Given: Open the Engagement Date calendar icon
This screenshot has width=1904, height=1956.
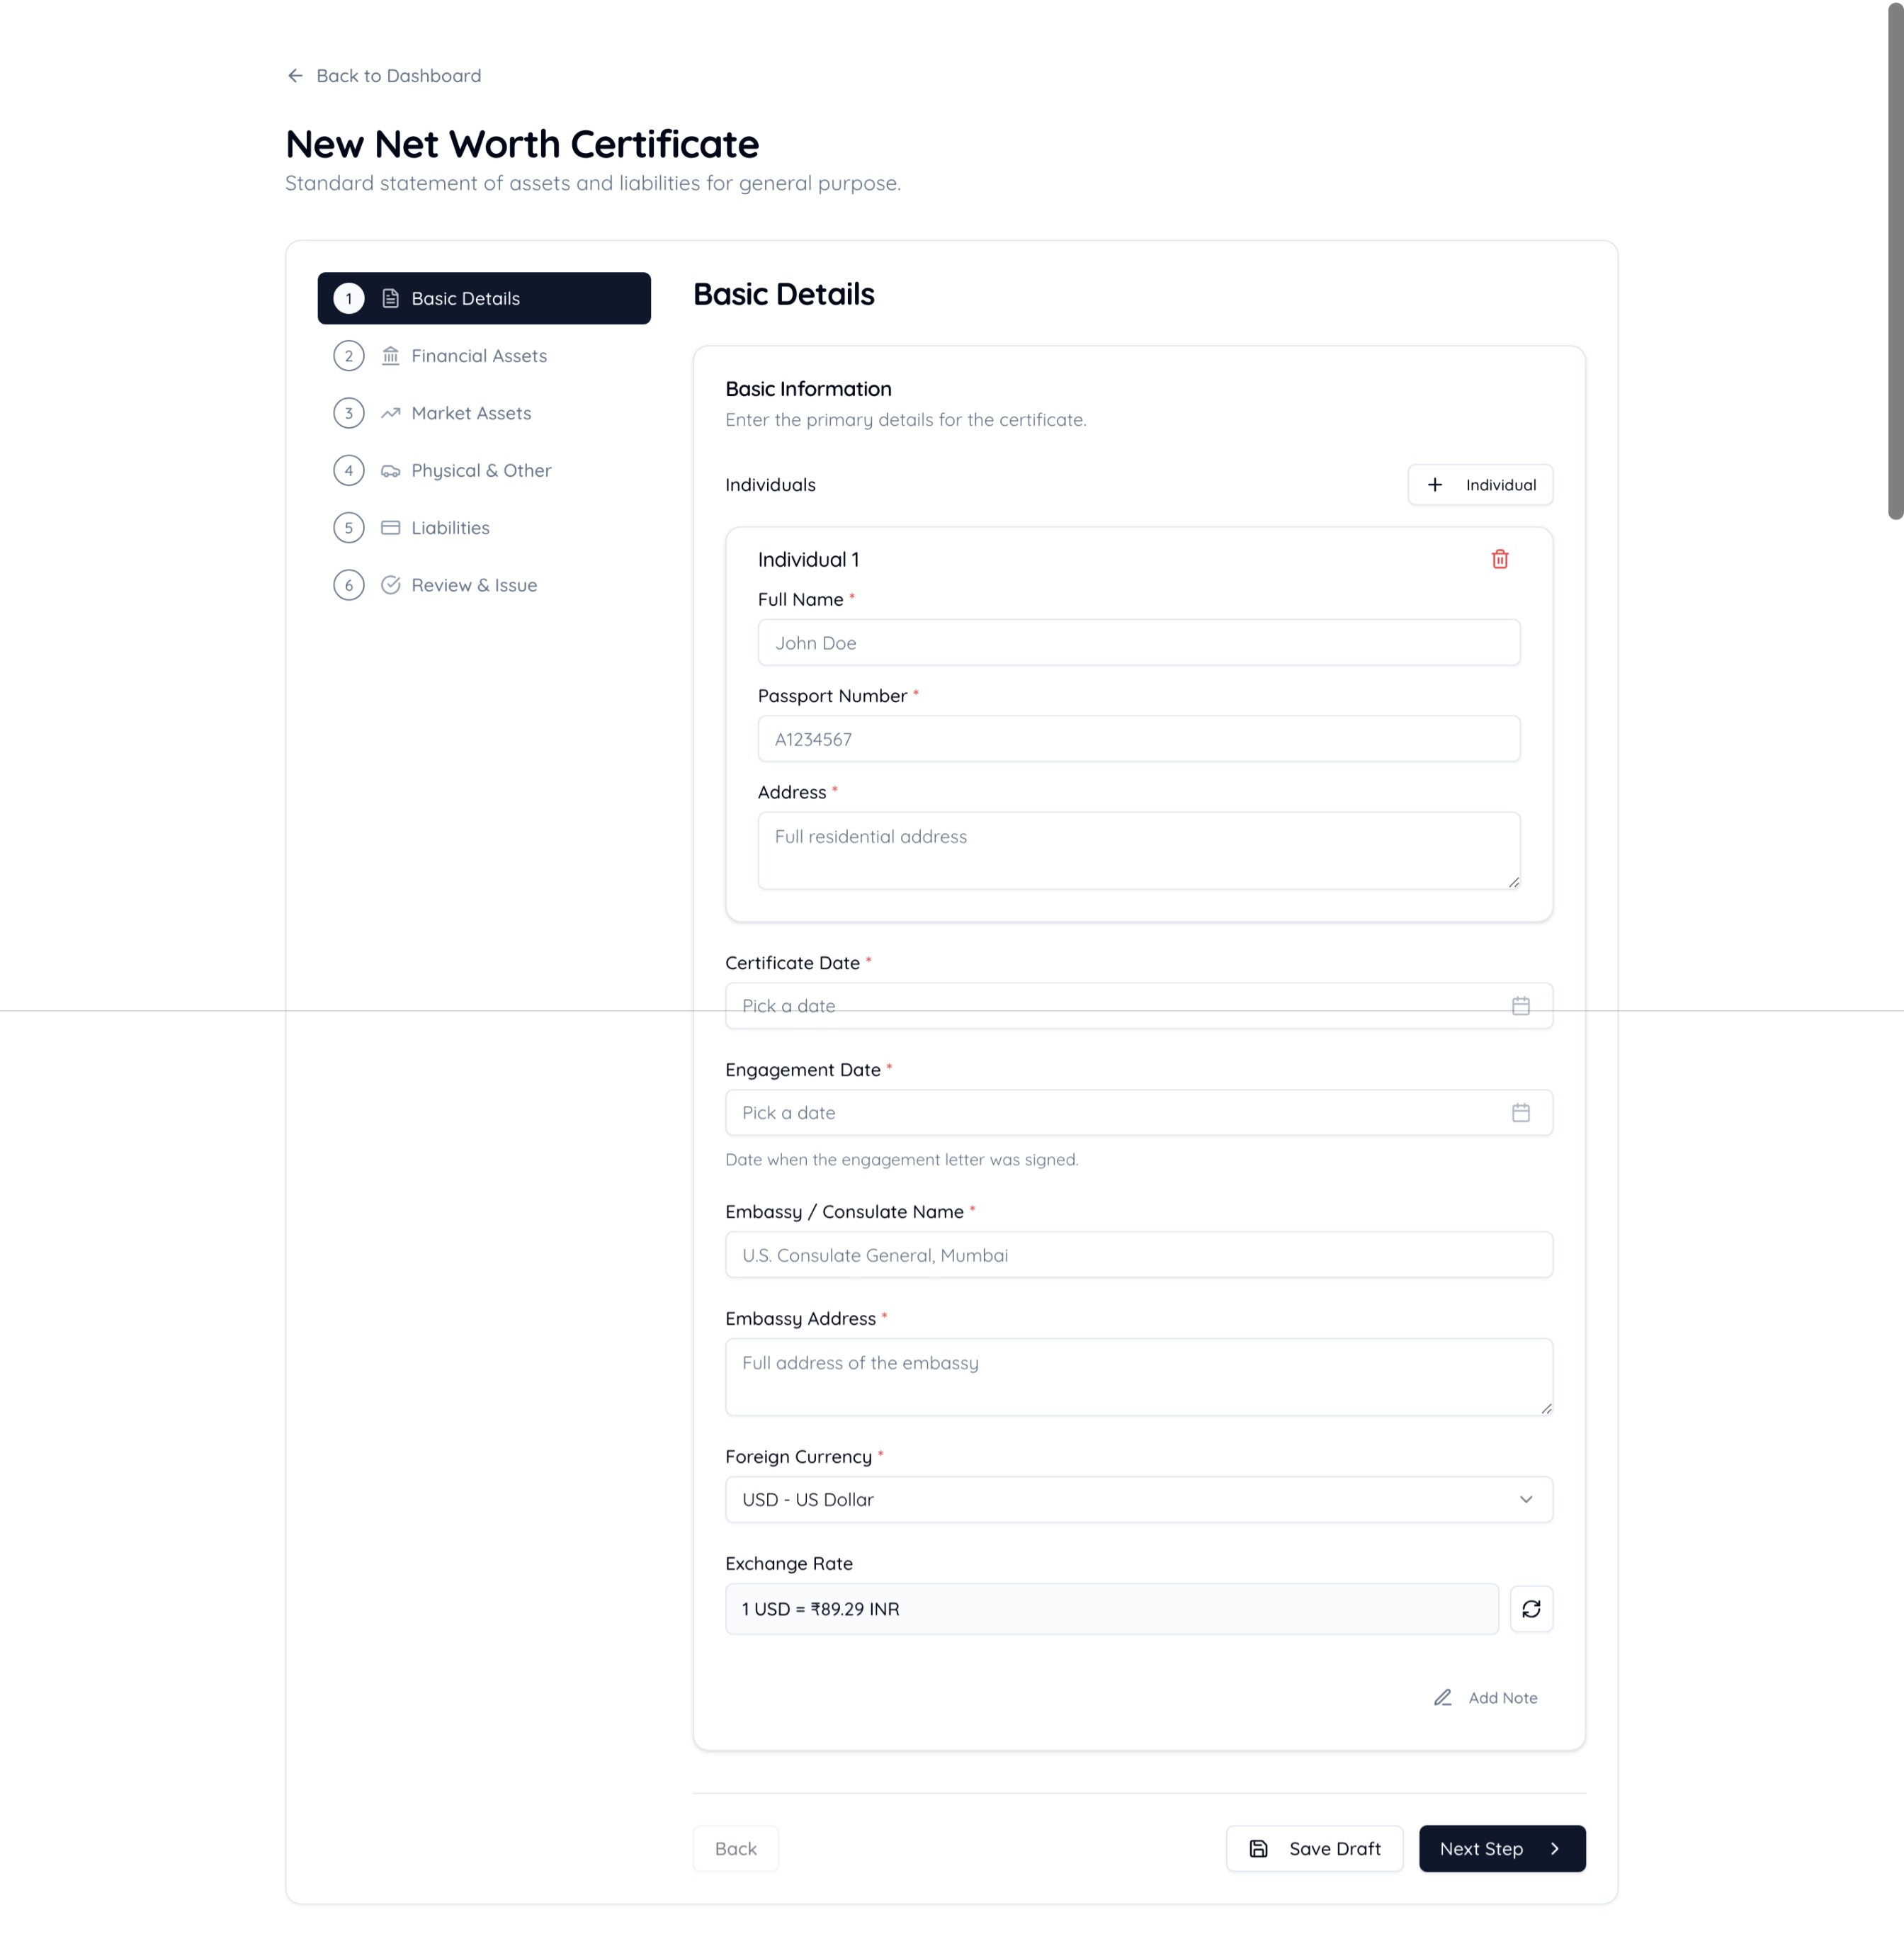Looking at the screenshot, I should (1522, 1112).
